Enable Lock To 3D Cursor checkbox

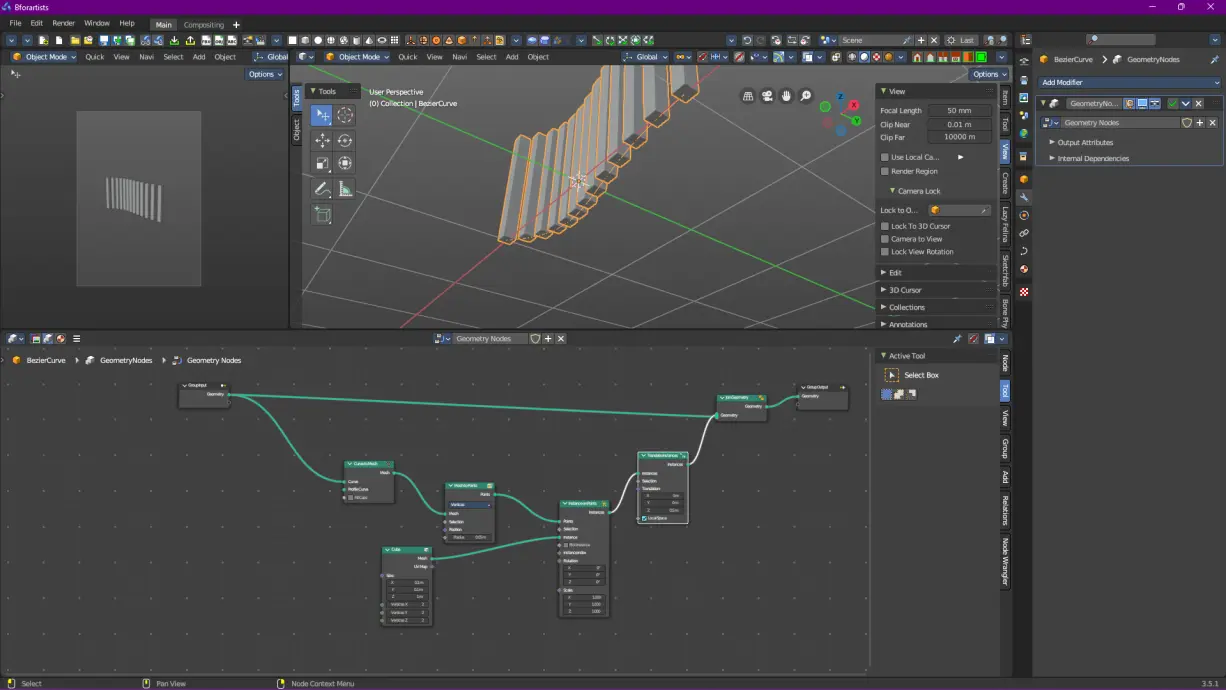[885, 226]
